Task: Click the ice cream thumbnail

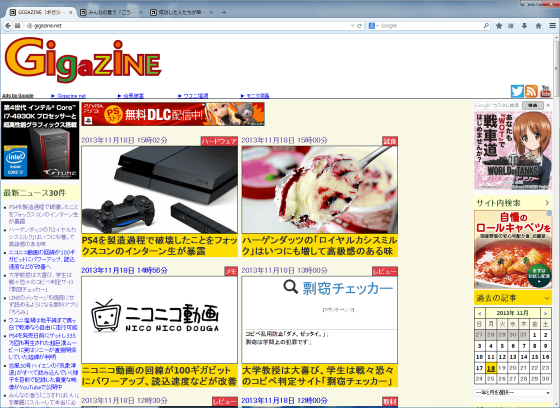Action: tap(320, 190)
